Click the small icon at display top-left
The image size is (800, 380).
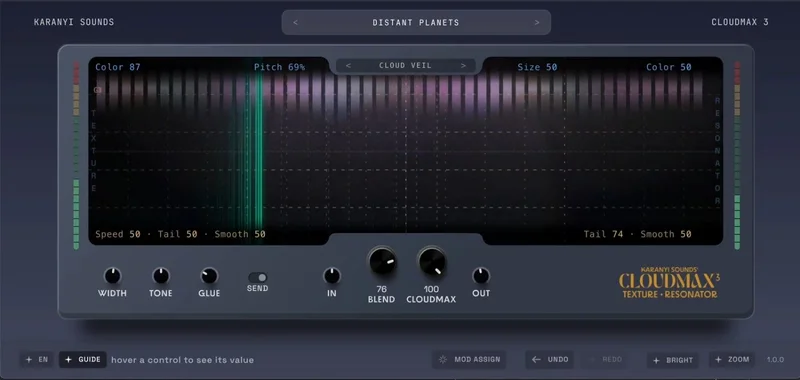coord(97,90)
